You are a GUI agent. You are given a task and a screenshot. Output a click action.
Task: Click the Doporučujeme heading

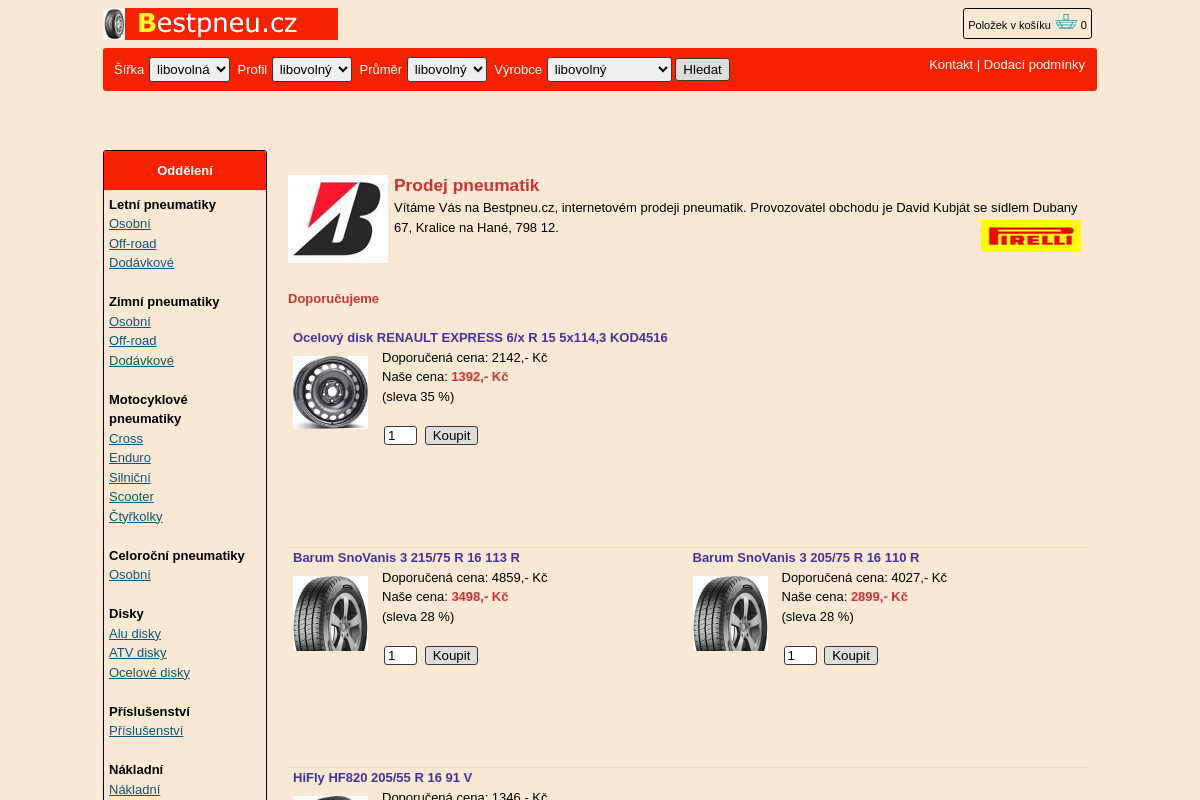coord(333,299)
